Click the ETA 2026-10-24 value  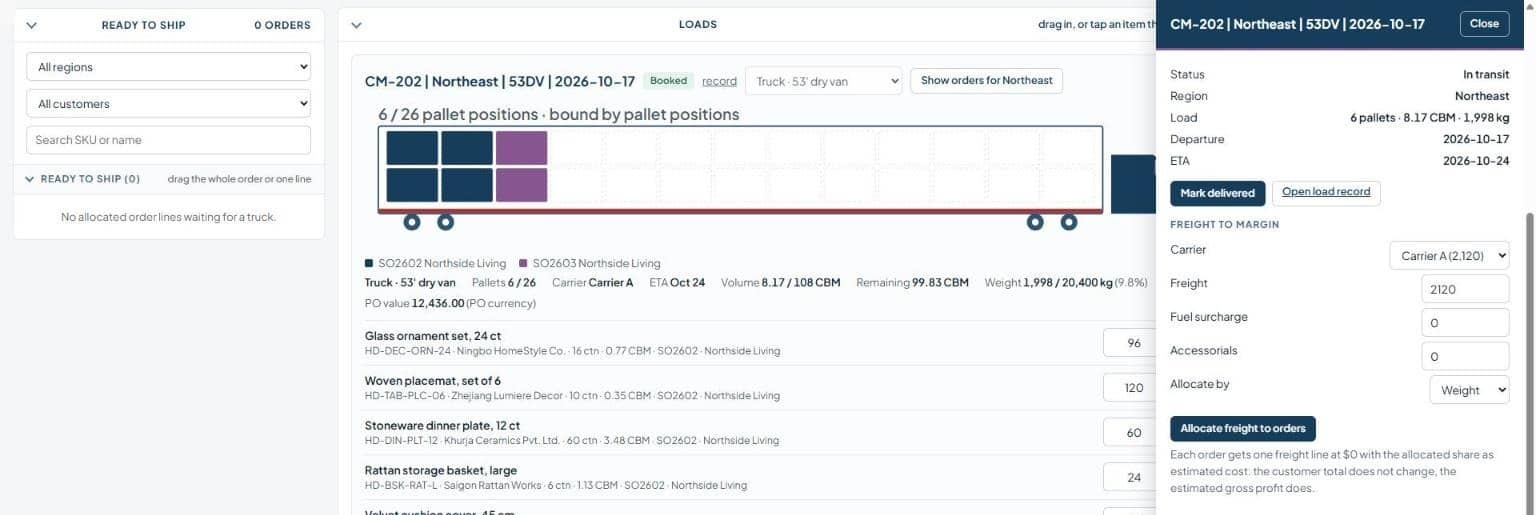1476,161
